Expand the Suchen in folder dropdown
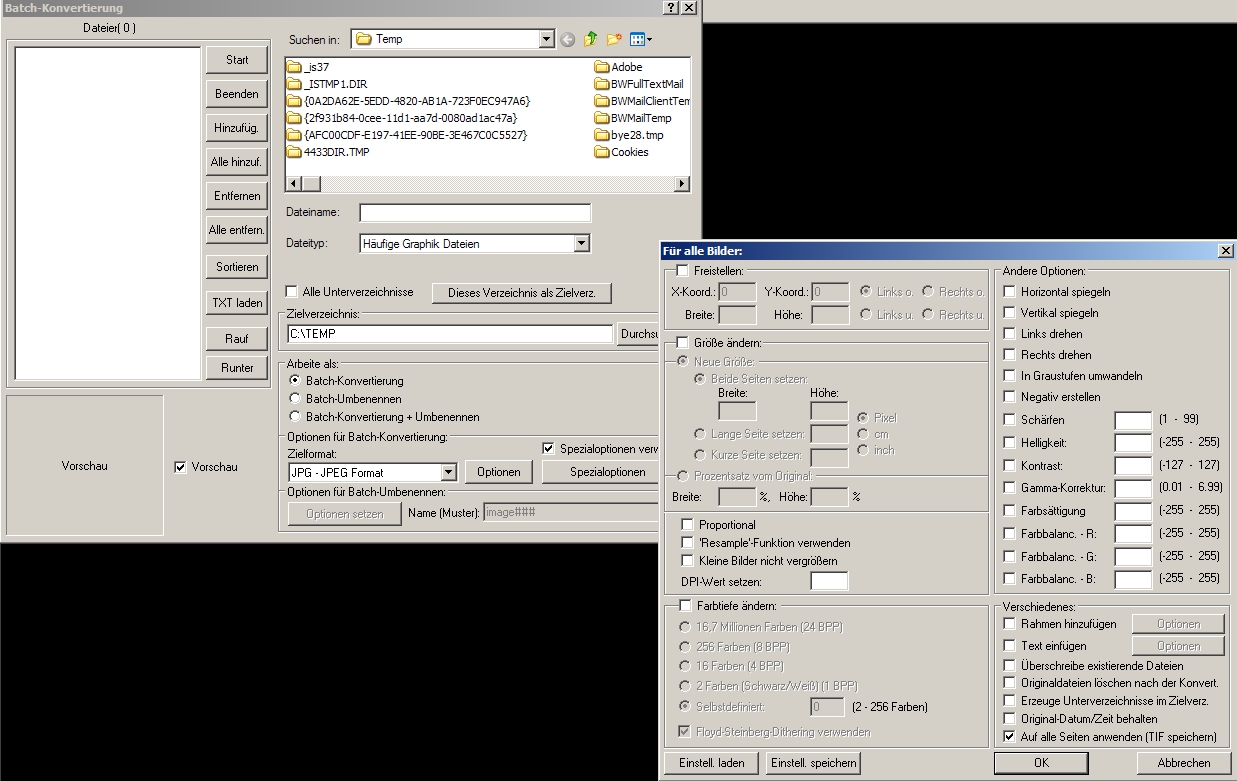Screen dimensions: 1237x781 (x=546, y=40)
